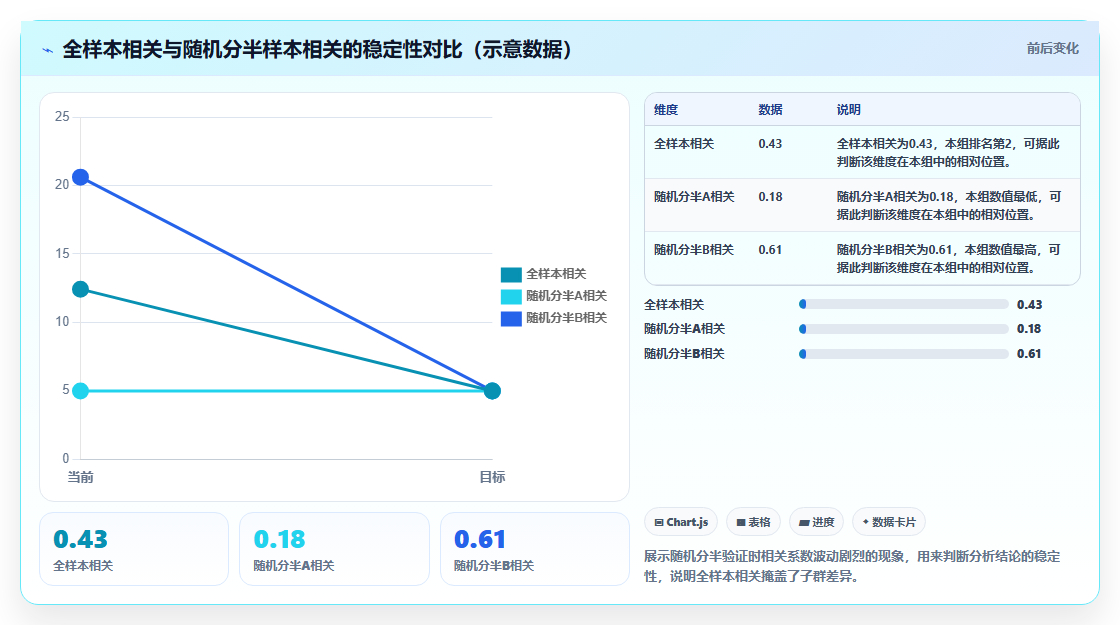Toggle the 全样本相关 legend color box
This screenshot has height=625, width=1120.
(511, 274)
